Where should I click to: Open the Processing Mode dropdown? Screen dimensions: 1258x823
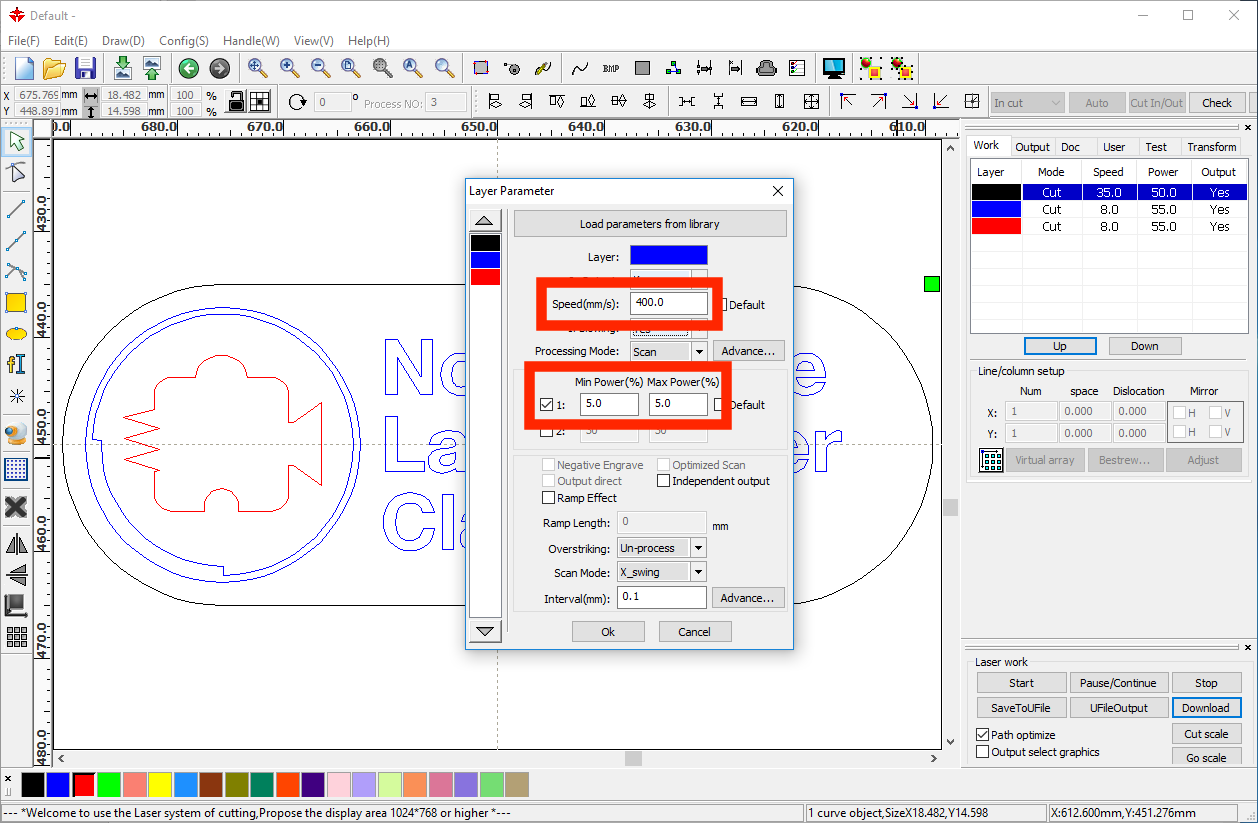(x=699, y=352)
